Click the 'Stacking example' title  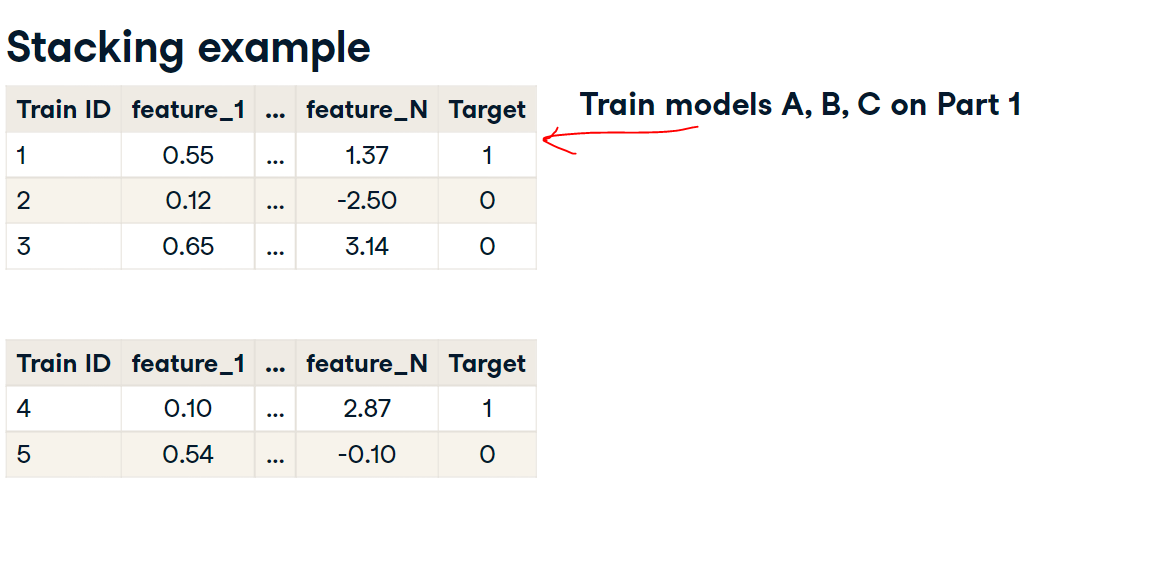coord(189,48)
